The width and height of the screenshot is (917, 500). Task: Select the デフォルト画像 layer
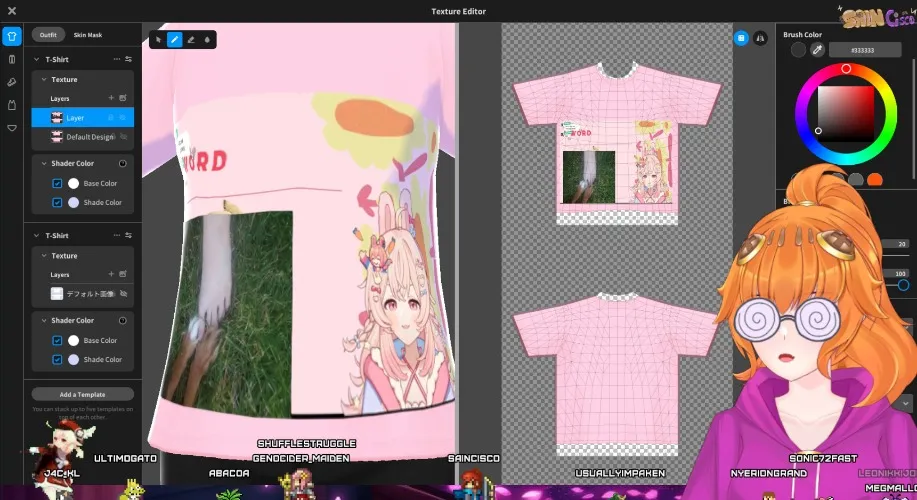point(82,294)
